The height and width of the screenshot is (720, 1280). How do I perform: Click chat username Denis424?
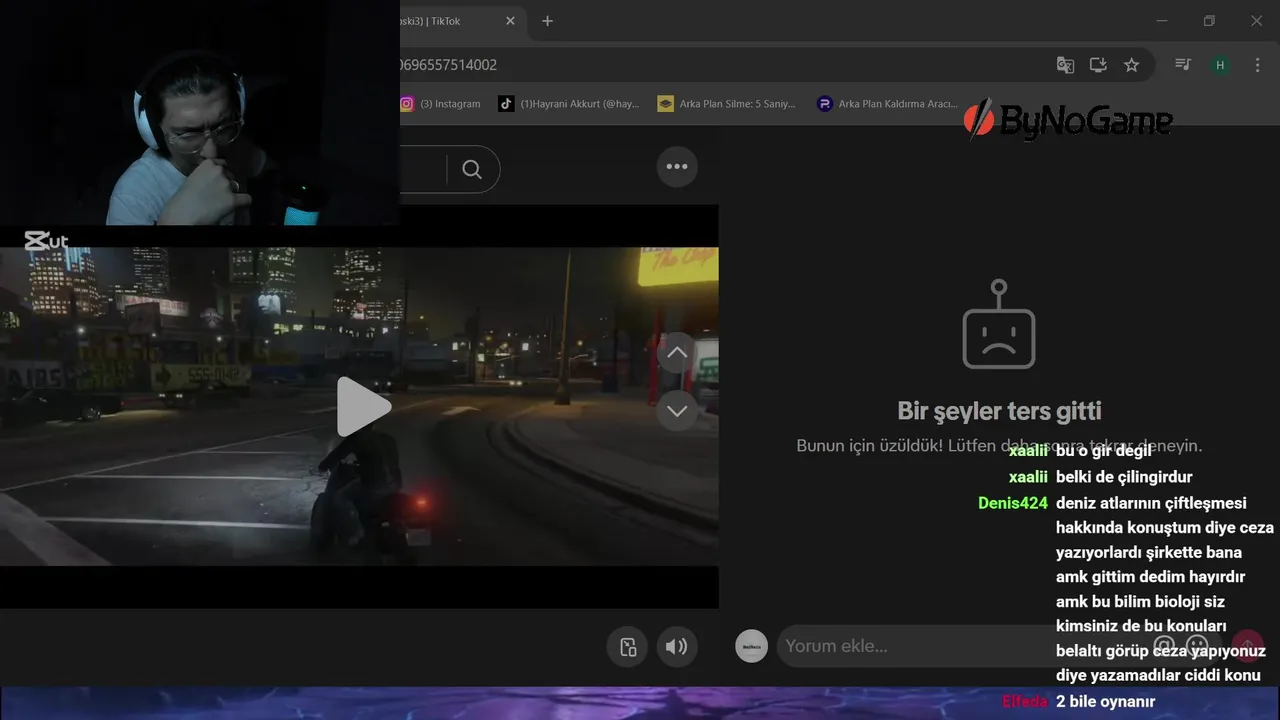pos(1013,503)
